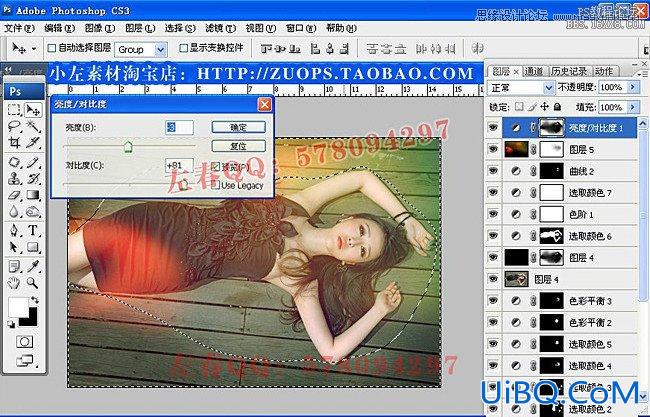Click align top edges icon in options bar
This screenshot has width=650, height=417.
pyautogui.click(x=266, y=49)
